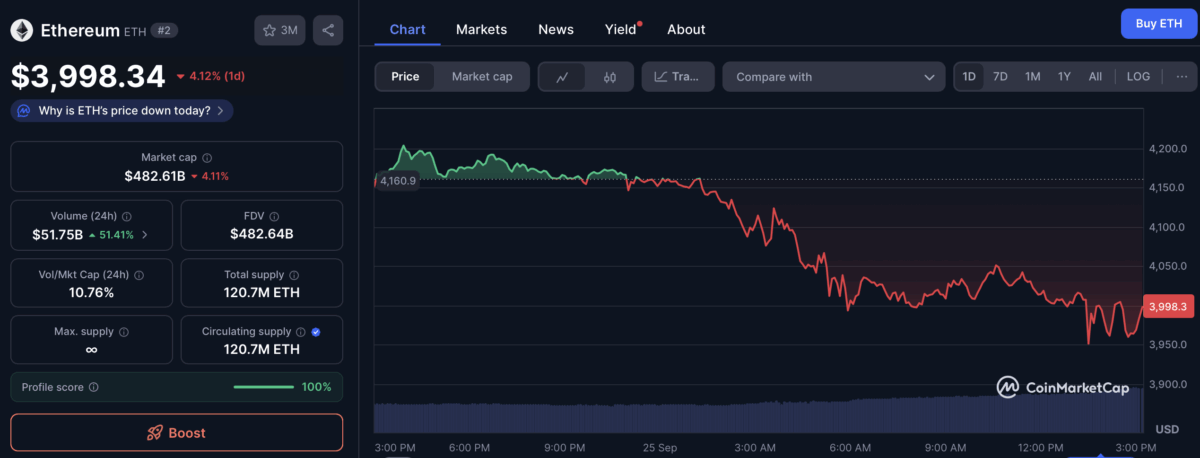The height and width of the screenshot is (458, 1200).
Task: Click the 120.7M ETH total supply value
Action: point(262,293)
